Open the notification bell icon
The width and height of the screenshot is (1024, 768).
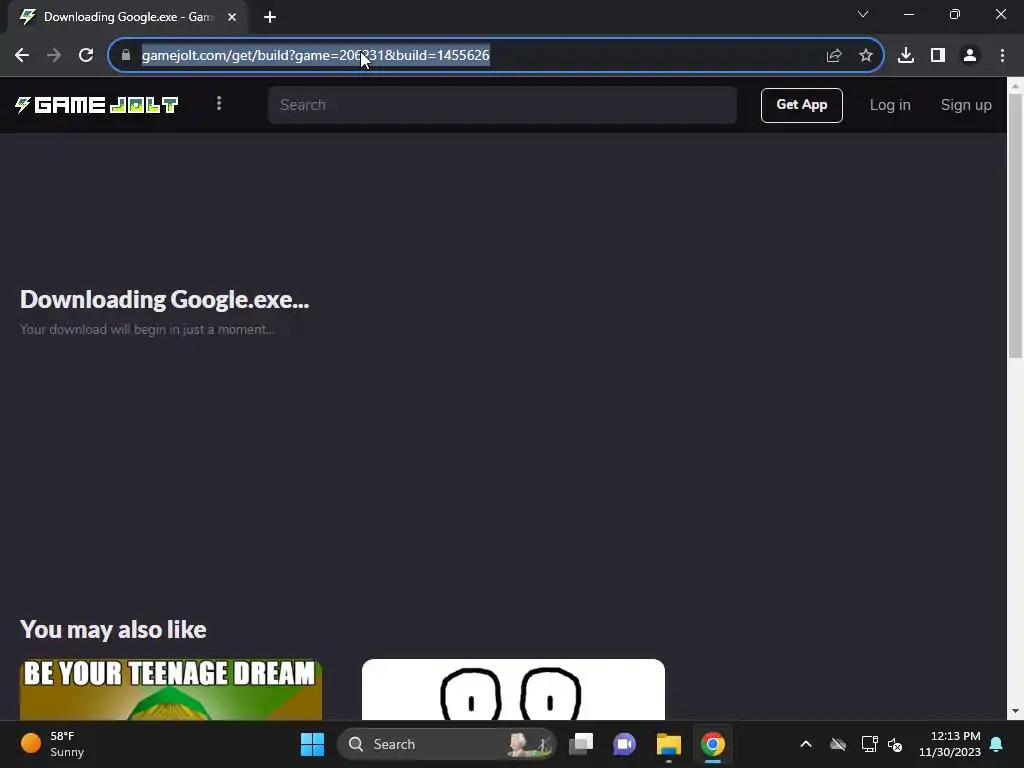coord(997,744)
